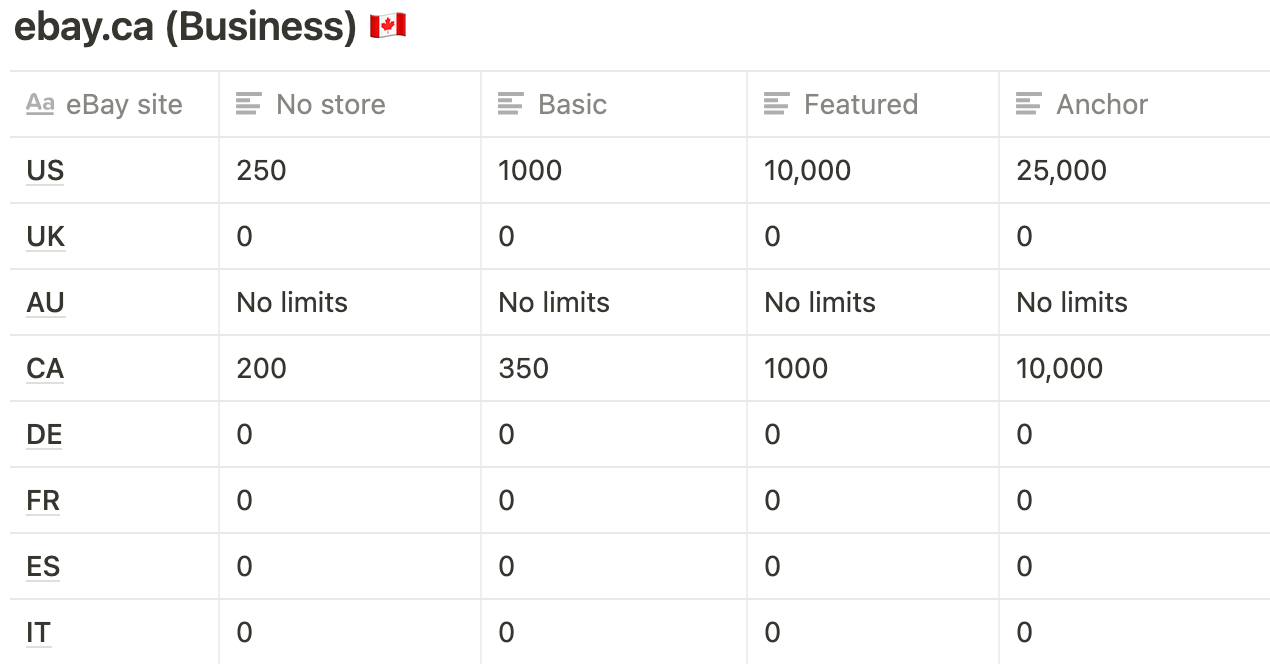
Task: Select the ebay.ca (Business) table title
Action: tap(185, 27)
